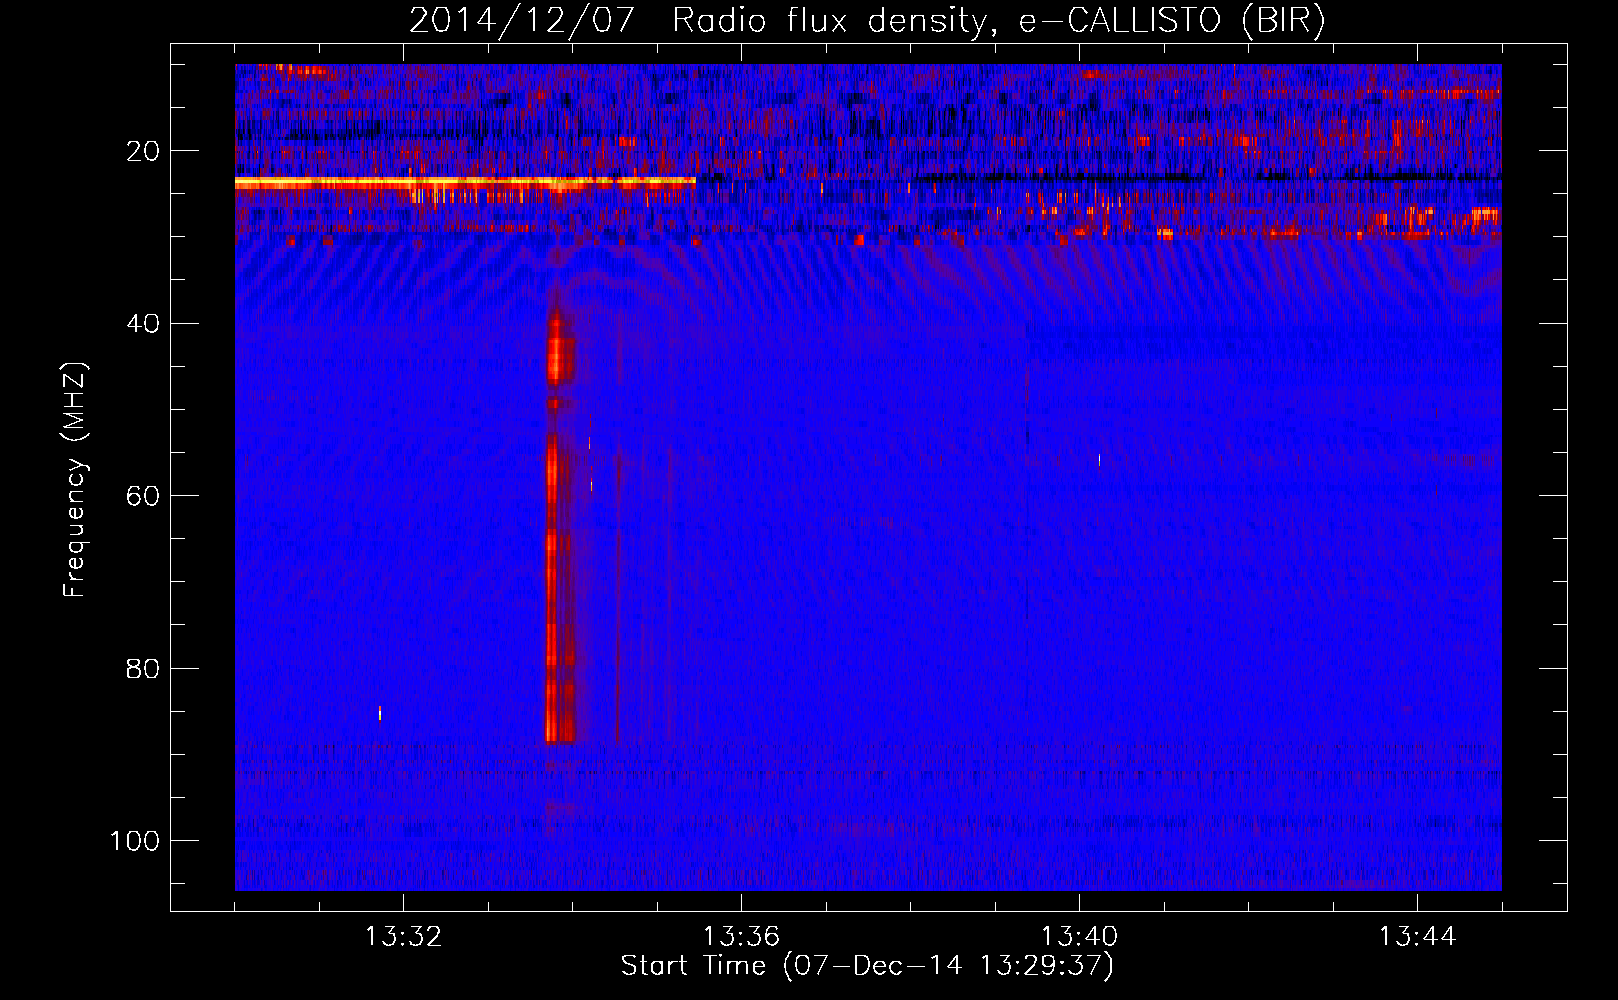
Task: Click the small yellow spot near 85 MHz
Action: tap(380, 713)
